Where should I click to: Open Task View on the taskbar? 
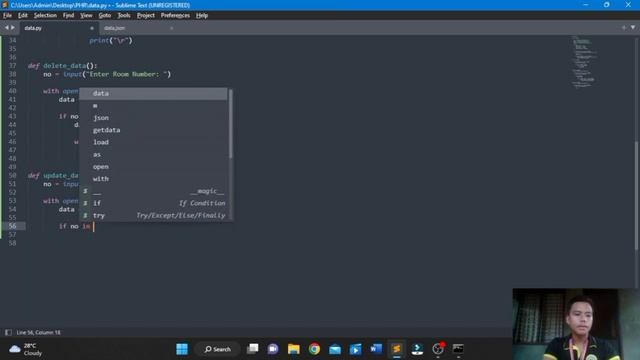[253, 349]
